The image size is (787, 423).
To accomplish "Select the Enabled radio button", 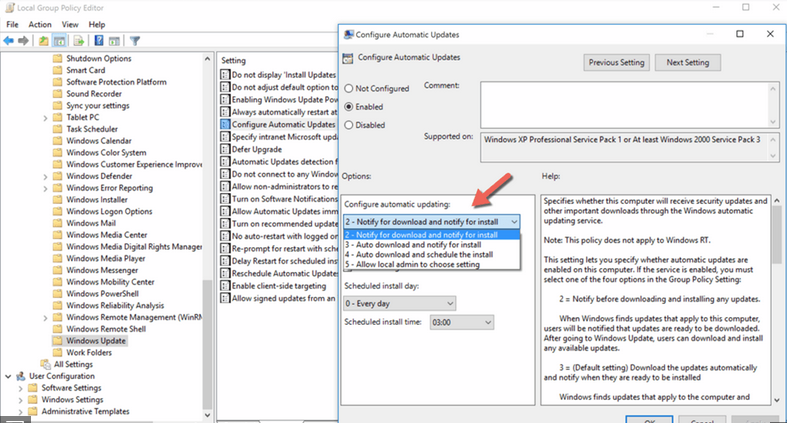I will coord(349,107).
